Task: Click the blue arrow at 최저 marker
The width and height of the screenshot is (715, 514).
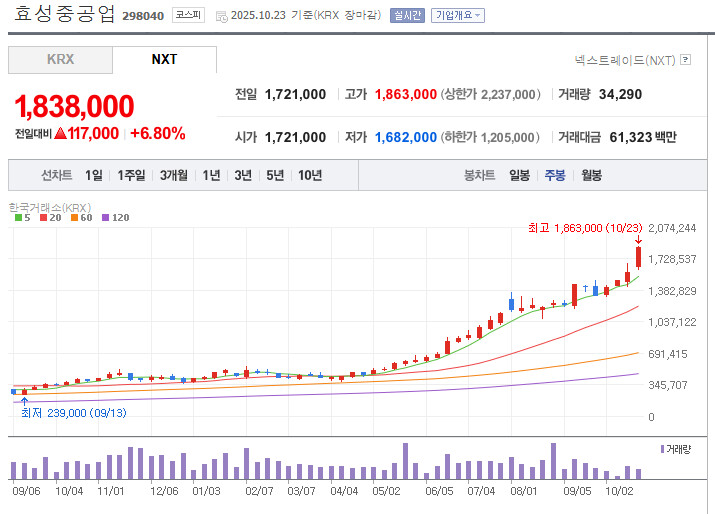Action: pos(25,400)
